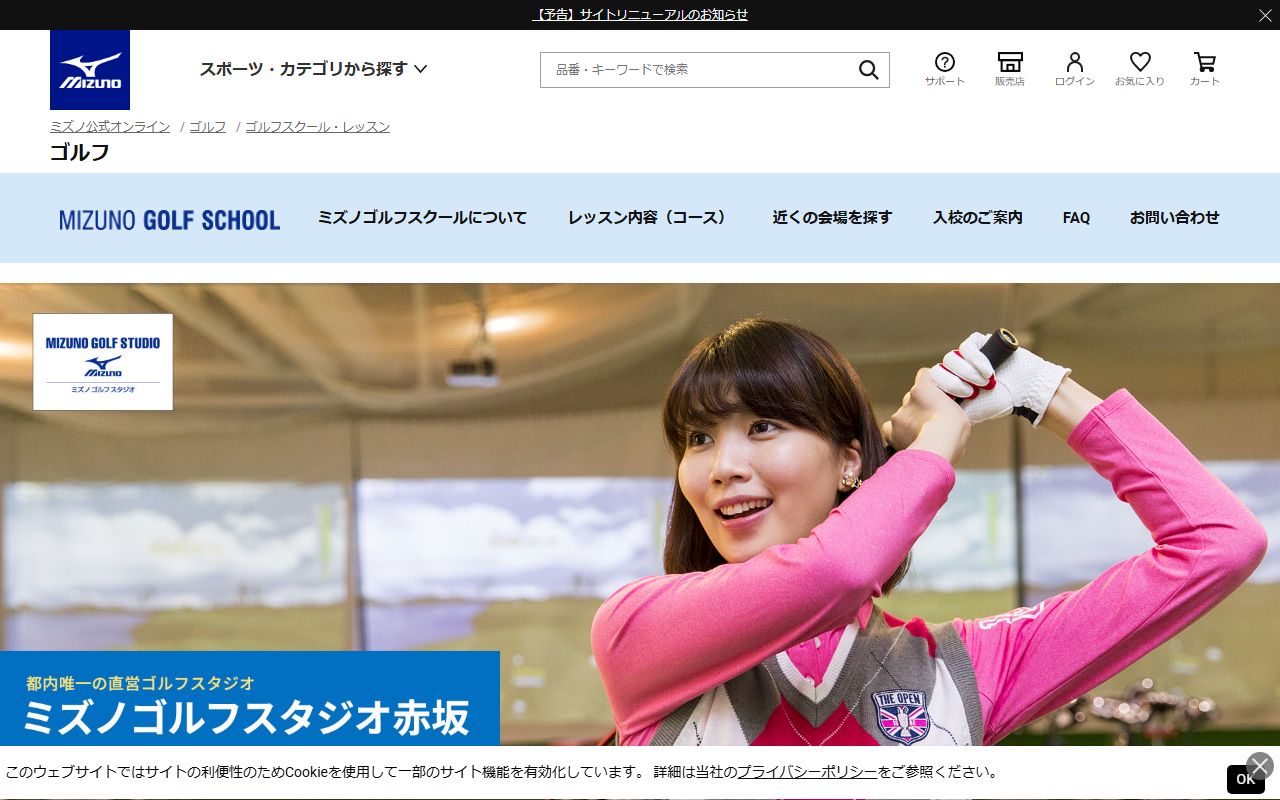Accept cookies with the OK button

(x=1245, y=779)
